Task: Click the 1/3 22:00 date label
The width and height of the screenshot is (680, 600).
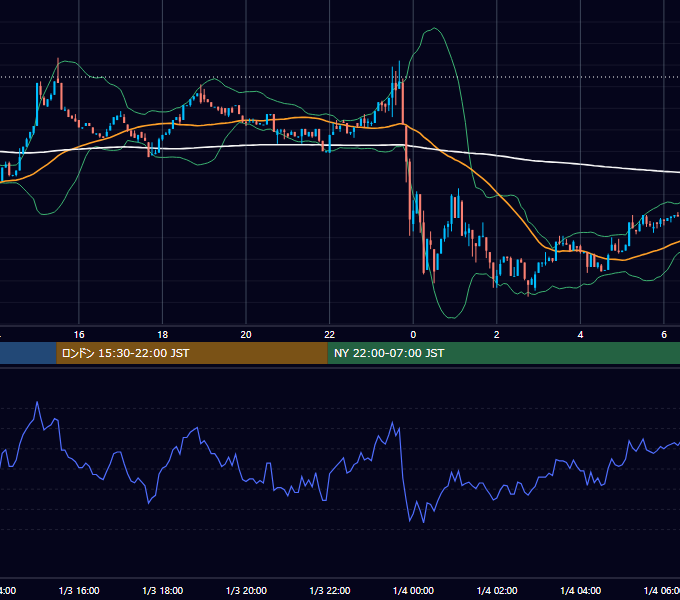Action: tap(330, 590)
